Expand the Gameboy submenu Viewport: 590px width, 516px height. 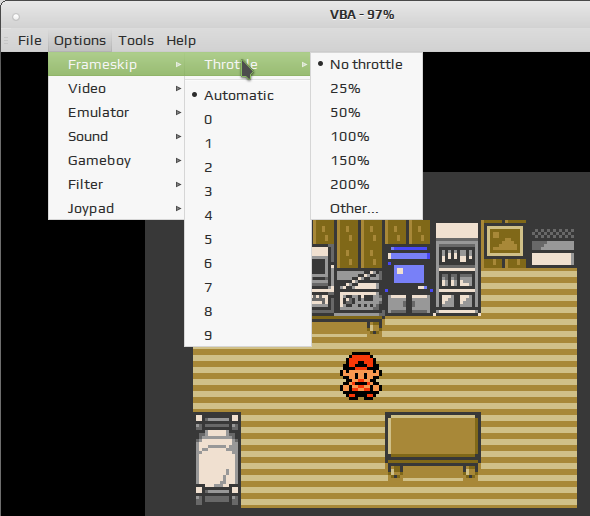coord(116,160)
